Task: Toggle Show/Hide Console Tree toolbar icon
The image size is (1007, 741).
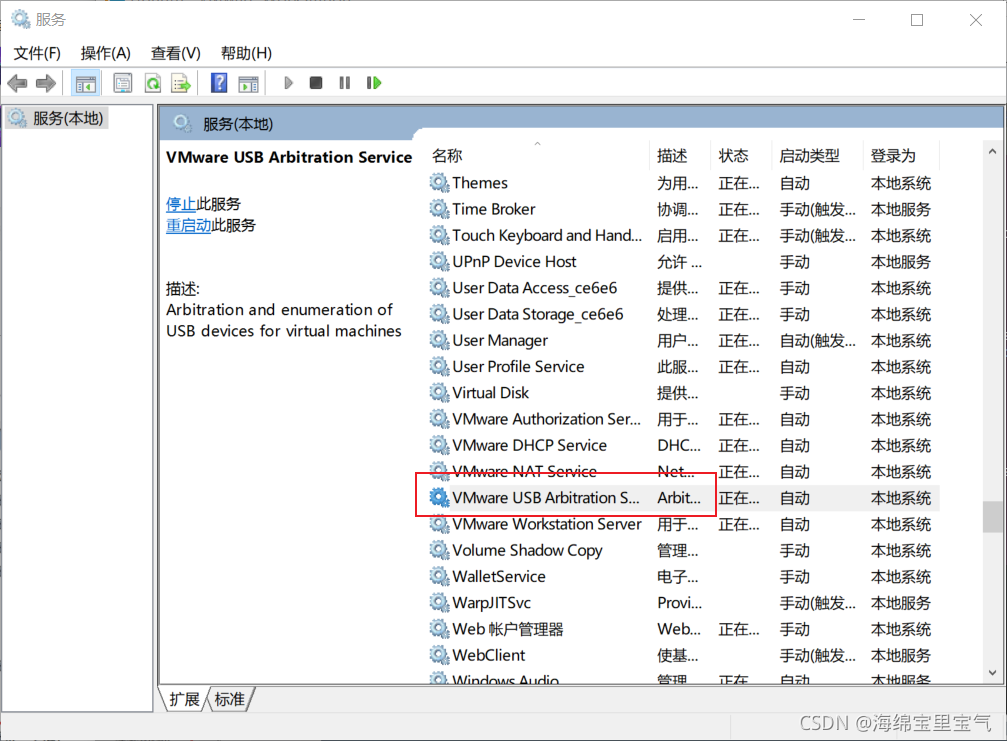Action: point(85,83)
